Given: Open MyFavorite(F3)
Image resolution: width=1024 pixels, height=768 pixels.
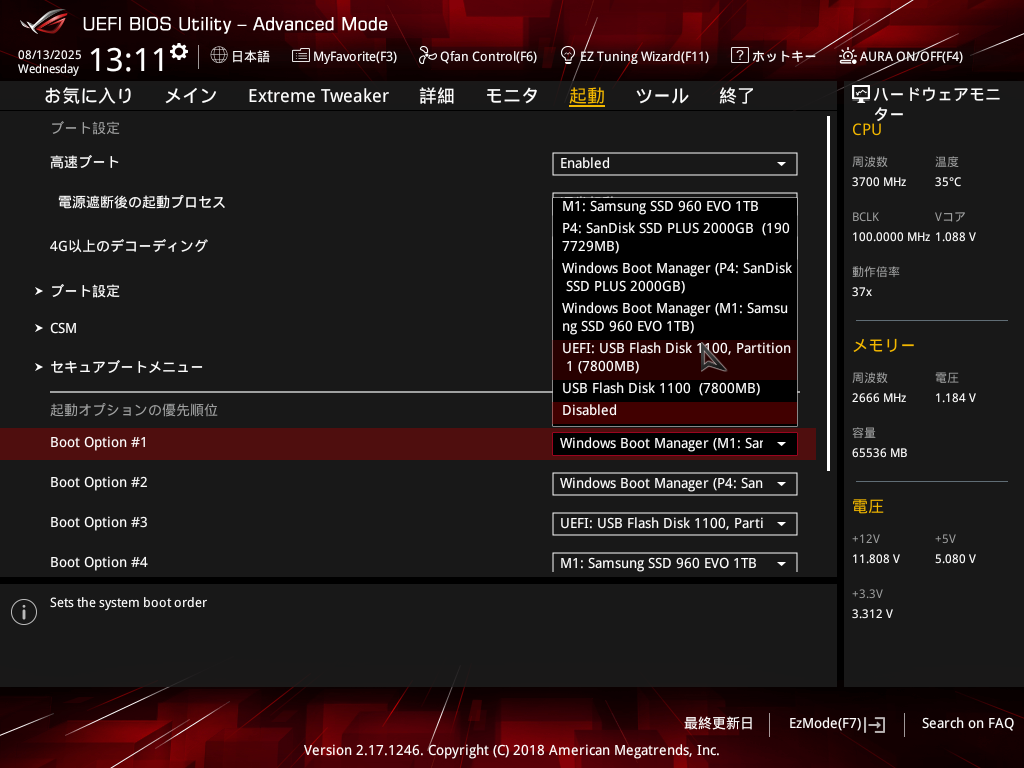Looking at the screenshot, I should tap(344, 56).
